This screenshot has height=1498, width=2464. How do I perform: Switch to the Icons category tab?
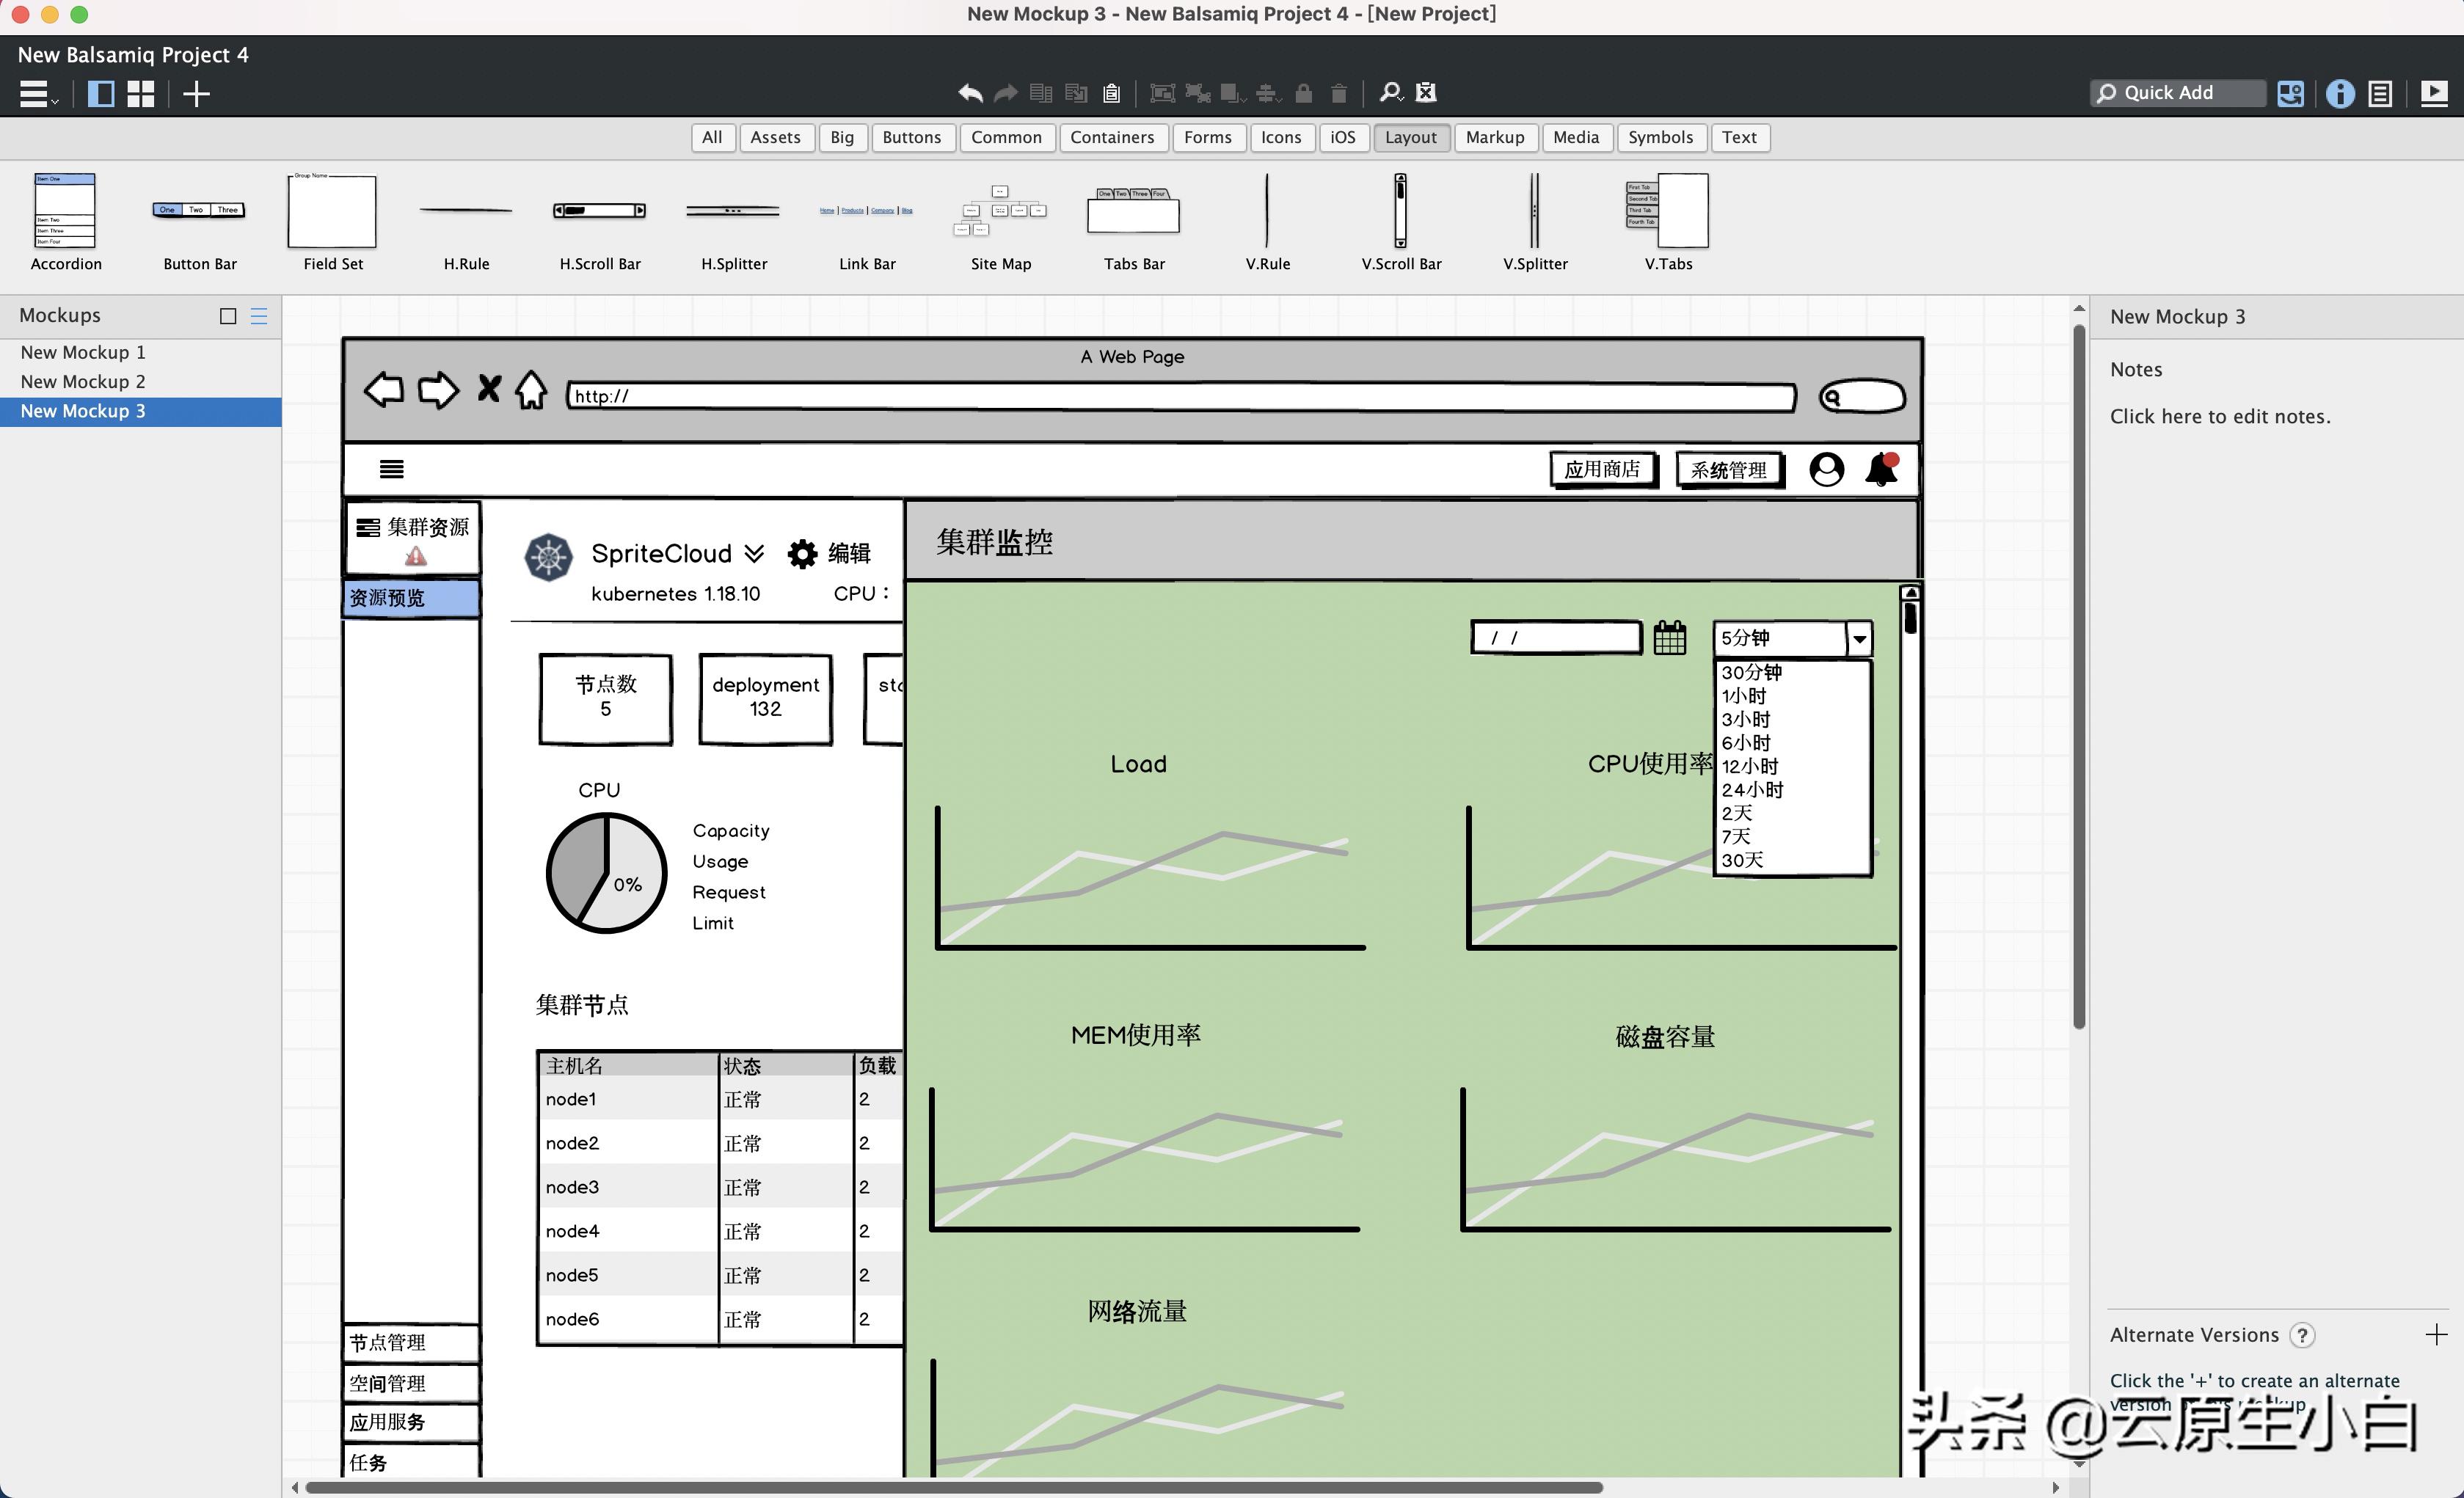[1281, 137]
